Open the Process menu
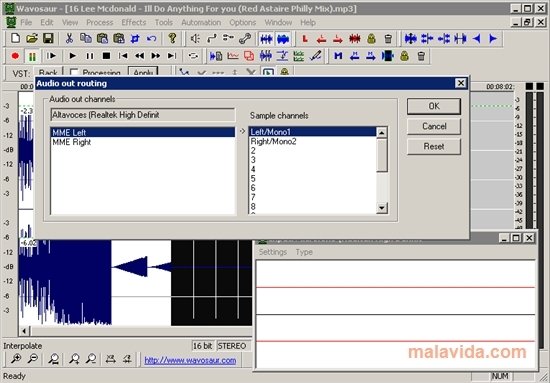The image size is (550, 383). pos(100,22)
